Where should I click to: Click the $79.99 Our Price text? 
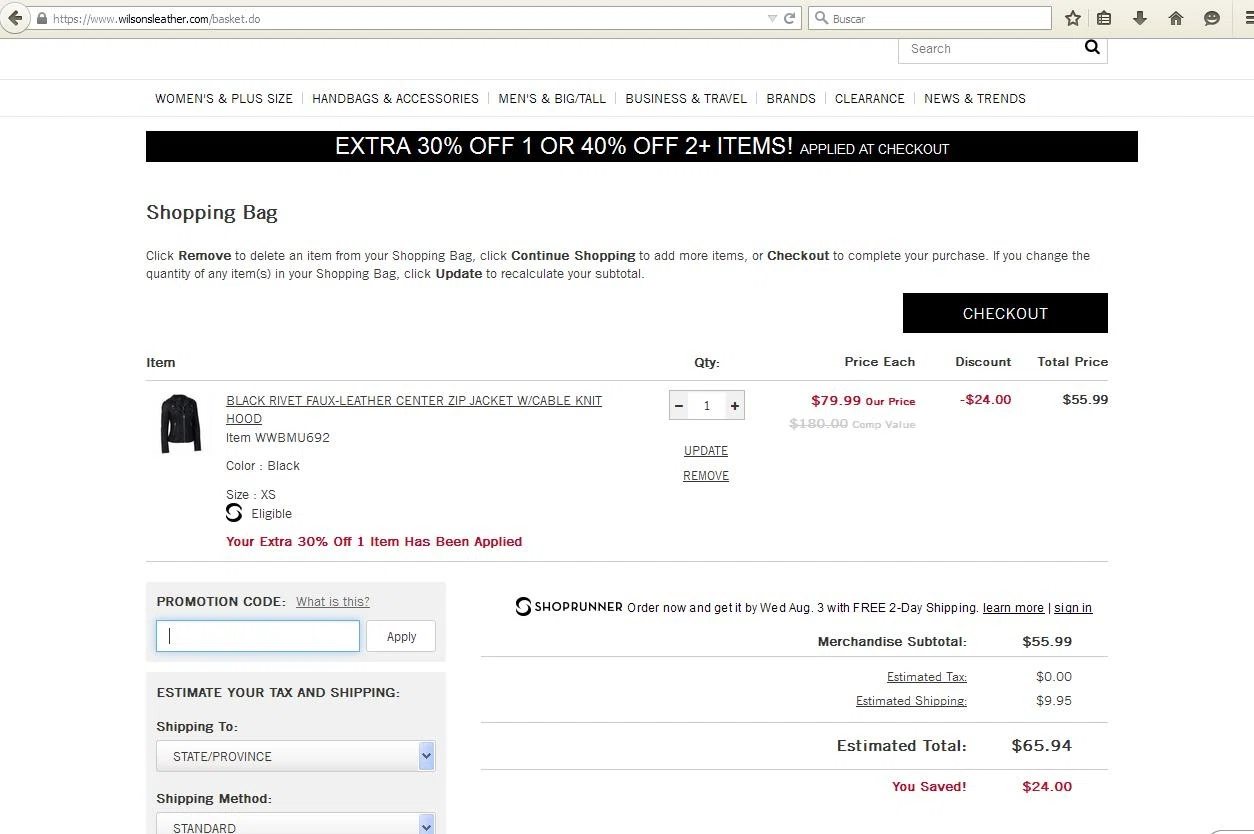[863, 400]
